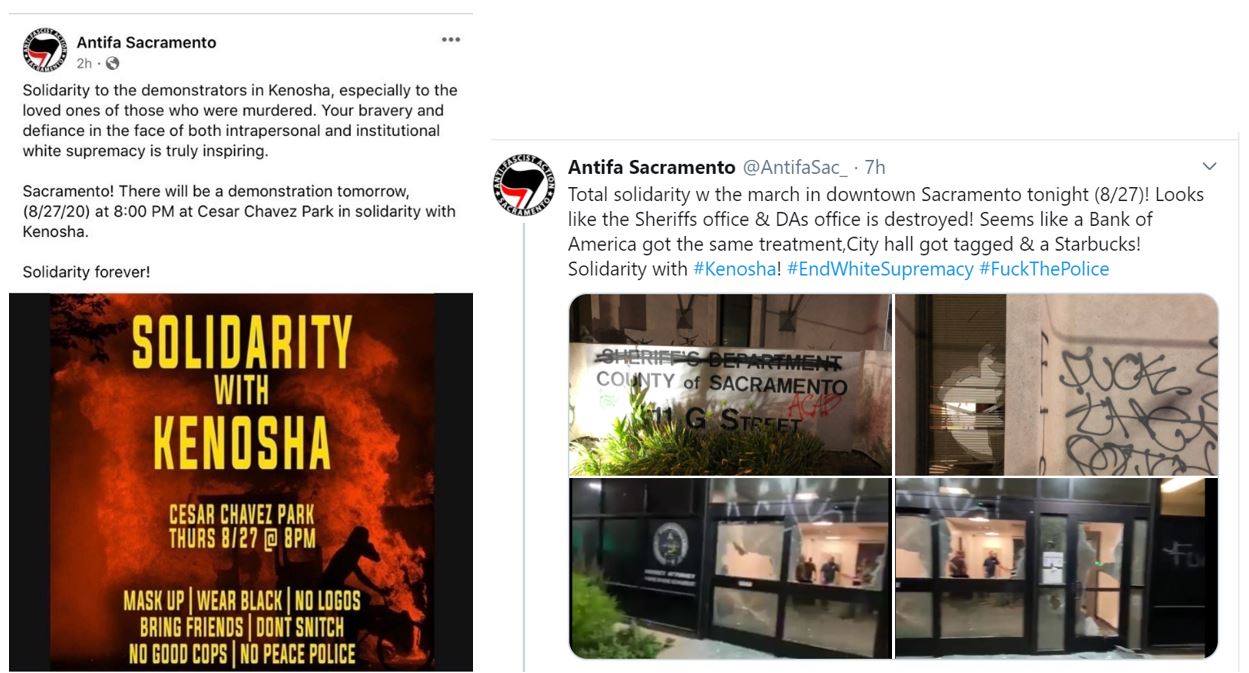
Task: Open the graffiti wall photo
Action: 1056,384
